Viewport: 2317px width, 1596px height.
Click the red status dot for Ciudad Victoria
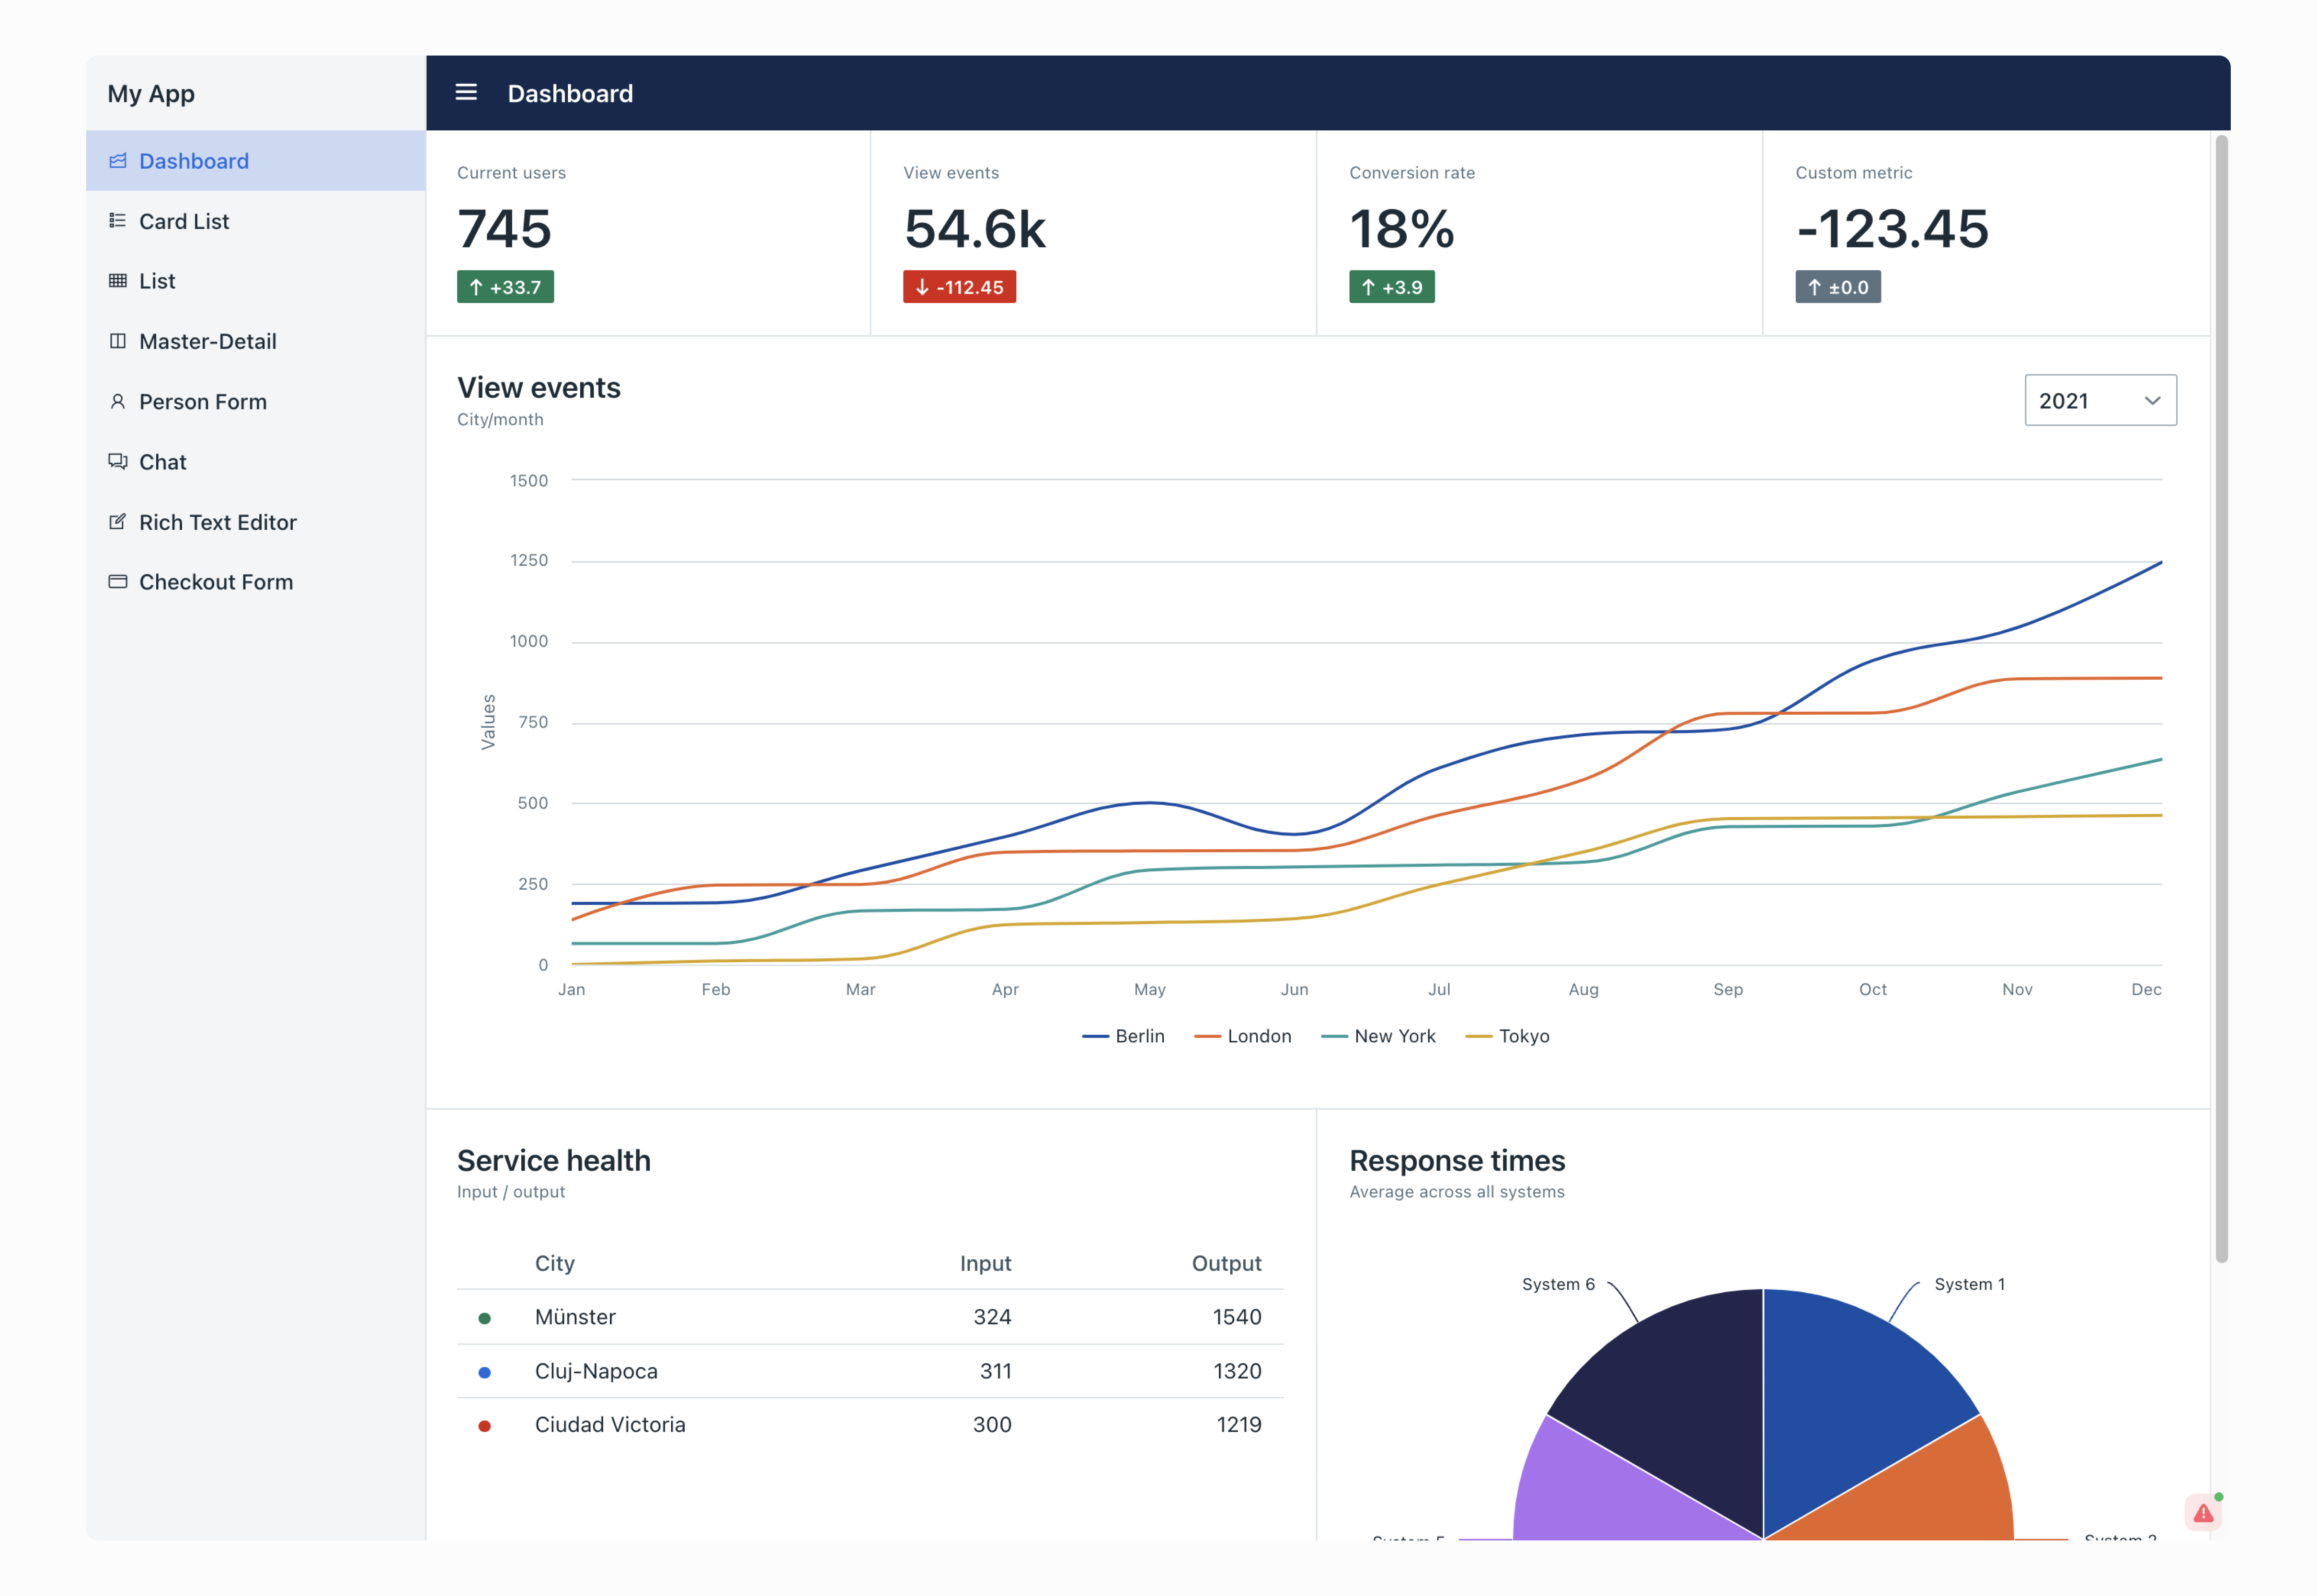click(484, 1426)
